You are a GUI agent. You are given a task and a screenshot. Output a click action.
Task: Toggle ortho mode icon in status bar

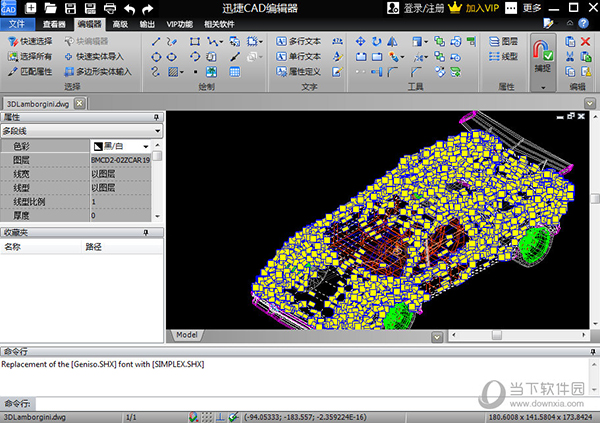[x=220, y=417]
